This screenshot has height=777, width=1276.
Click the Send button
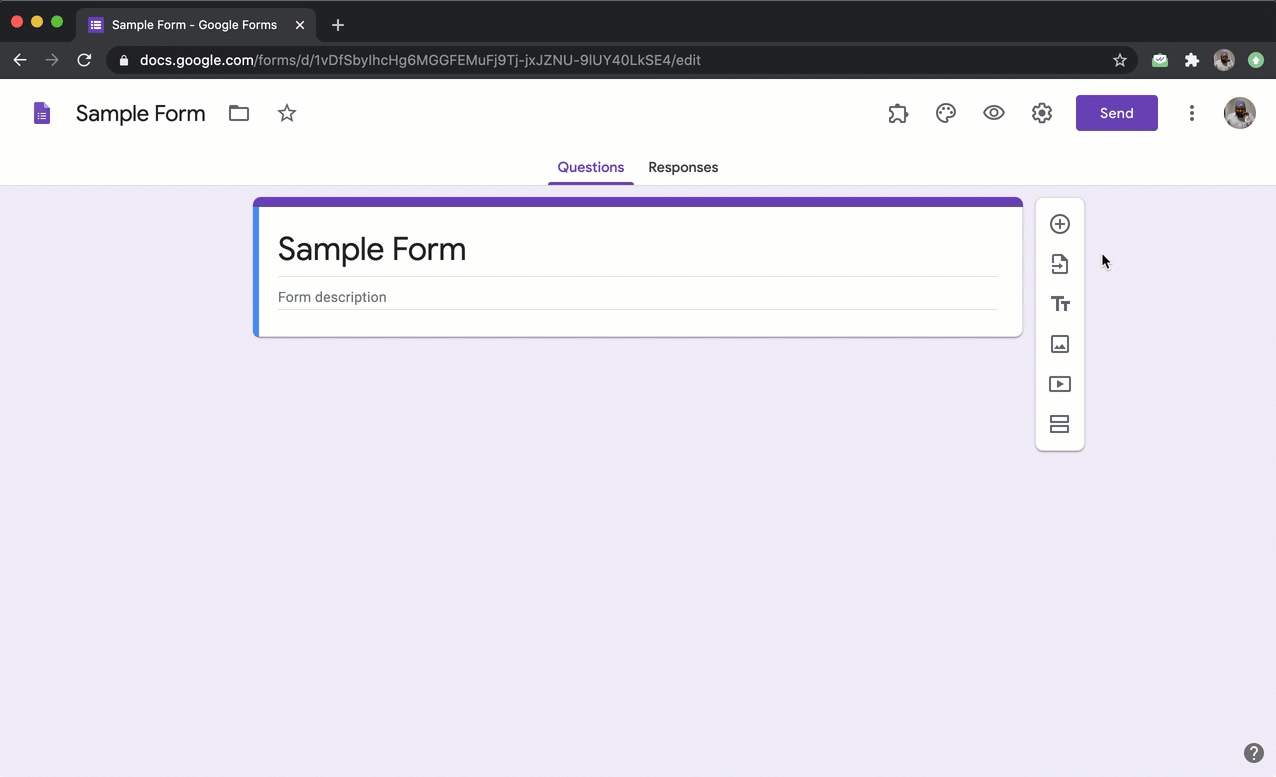[1116, 113]
